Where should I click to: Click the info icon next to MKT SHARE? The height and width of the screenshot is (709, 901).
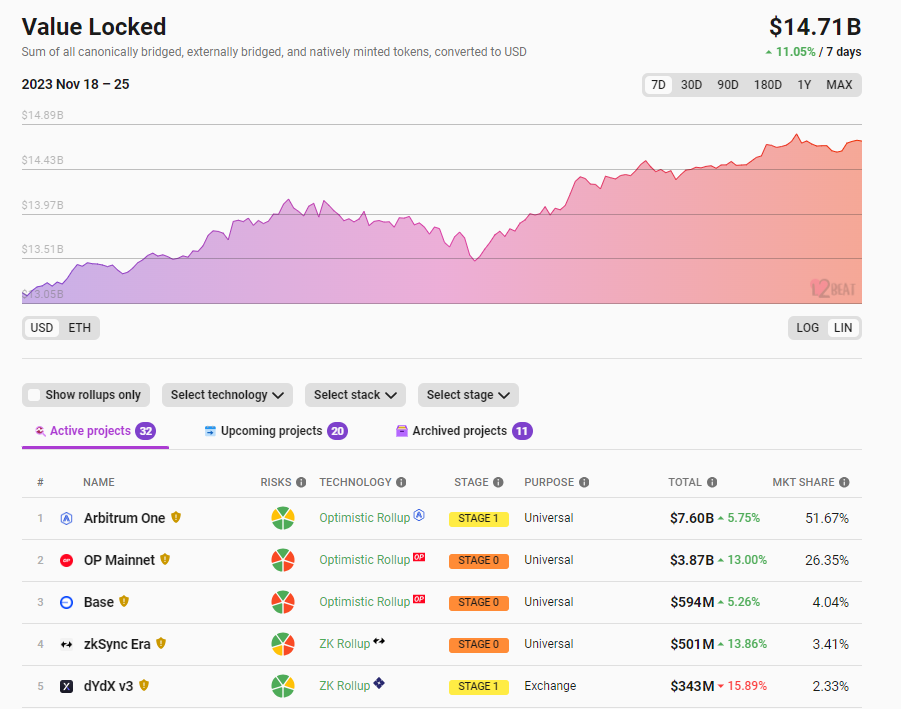pyautogui.click(x=844, y=482)
